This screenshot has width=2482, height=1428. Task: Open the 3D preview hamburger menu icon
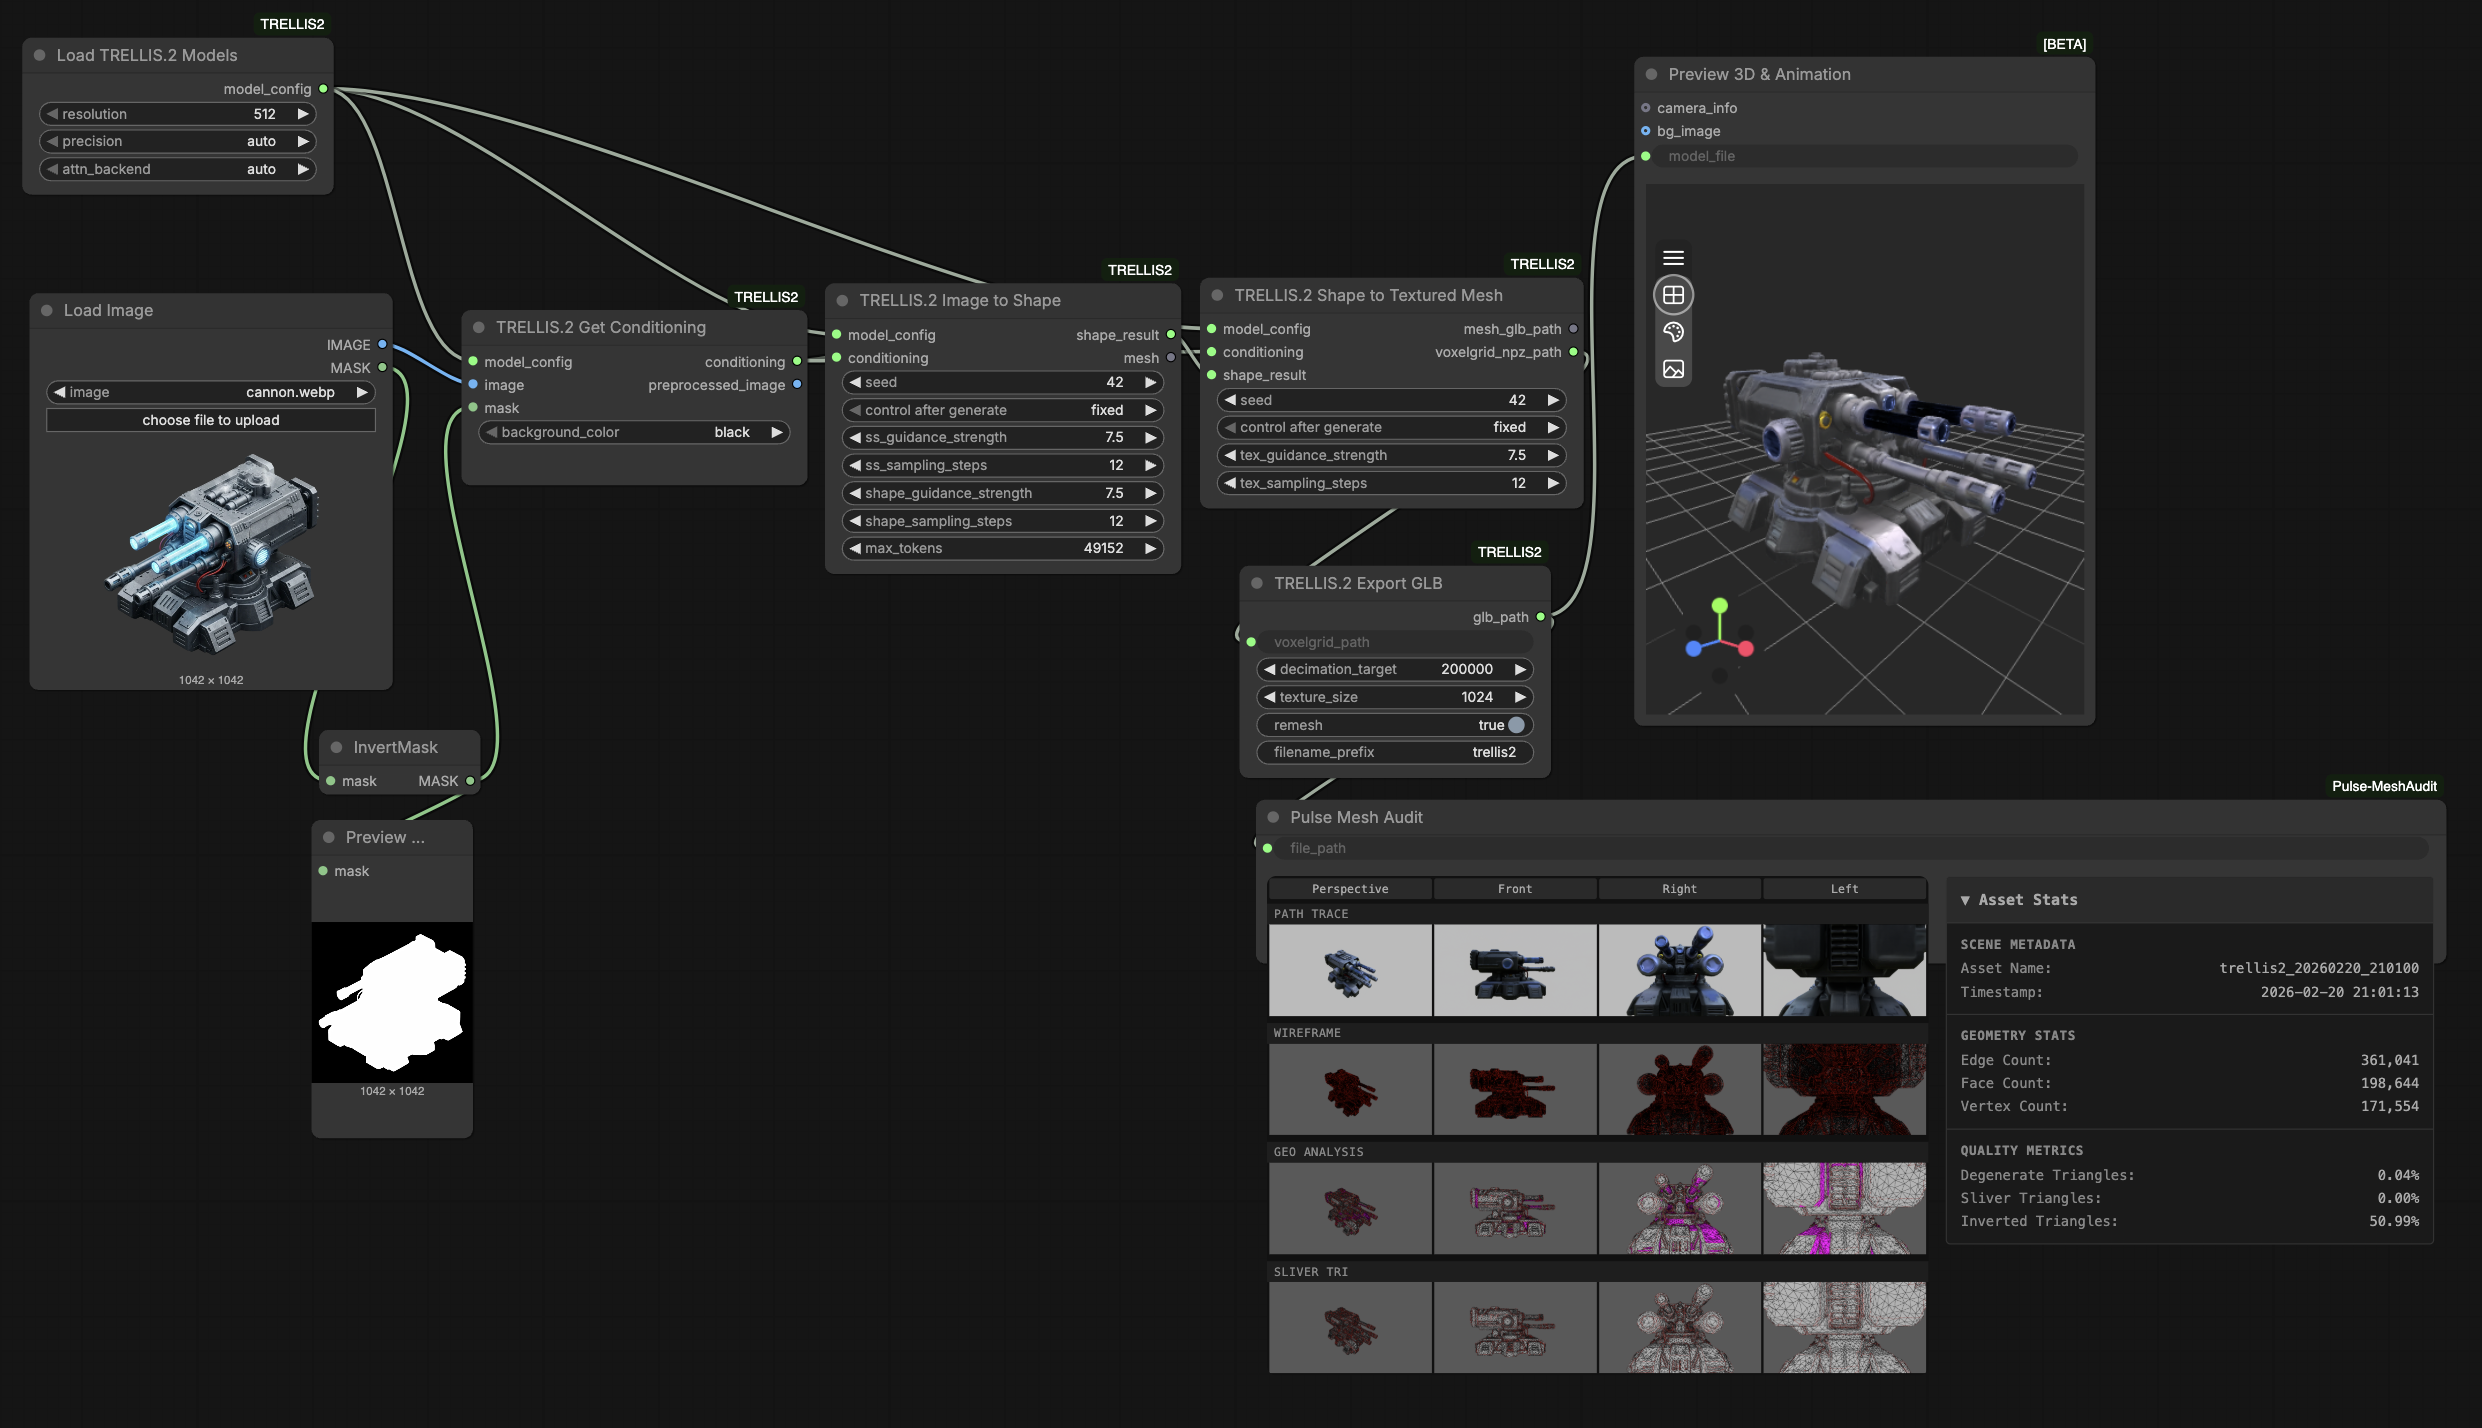(1673, 258)
